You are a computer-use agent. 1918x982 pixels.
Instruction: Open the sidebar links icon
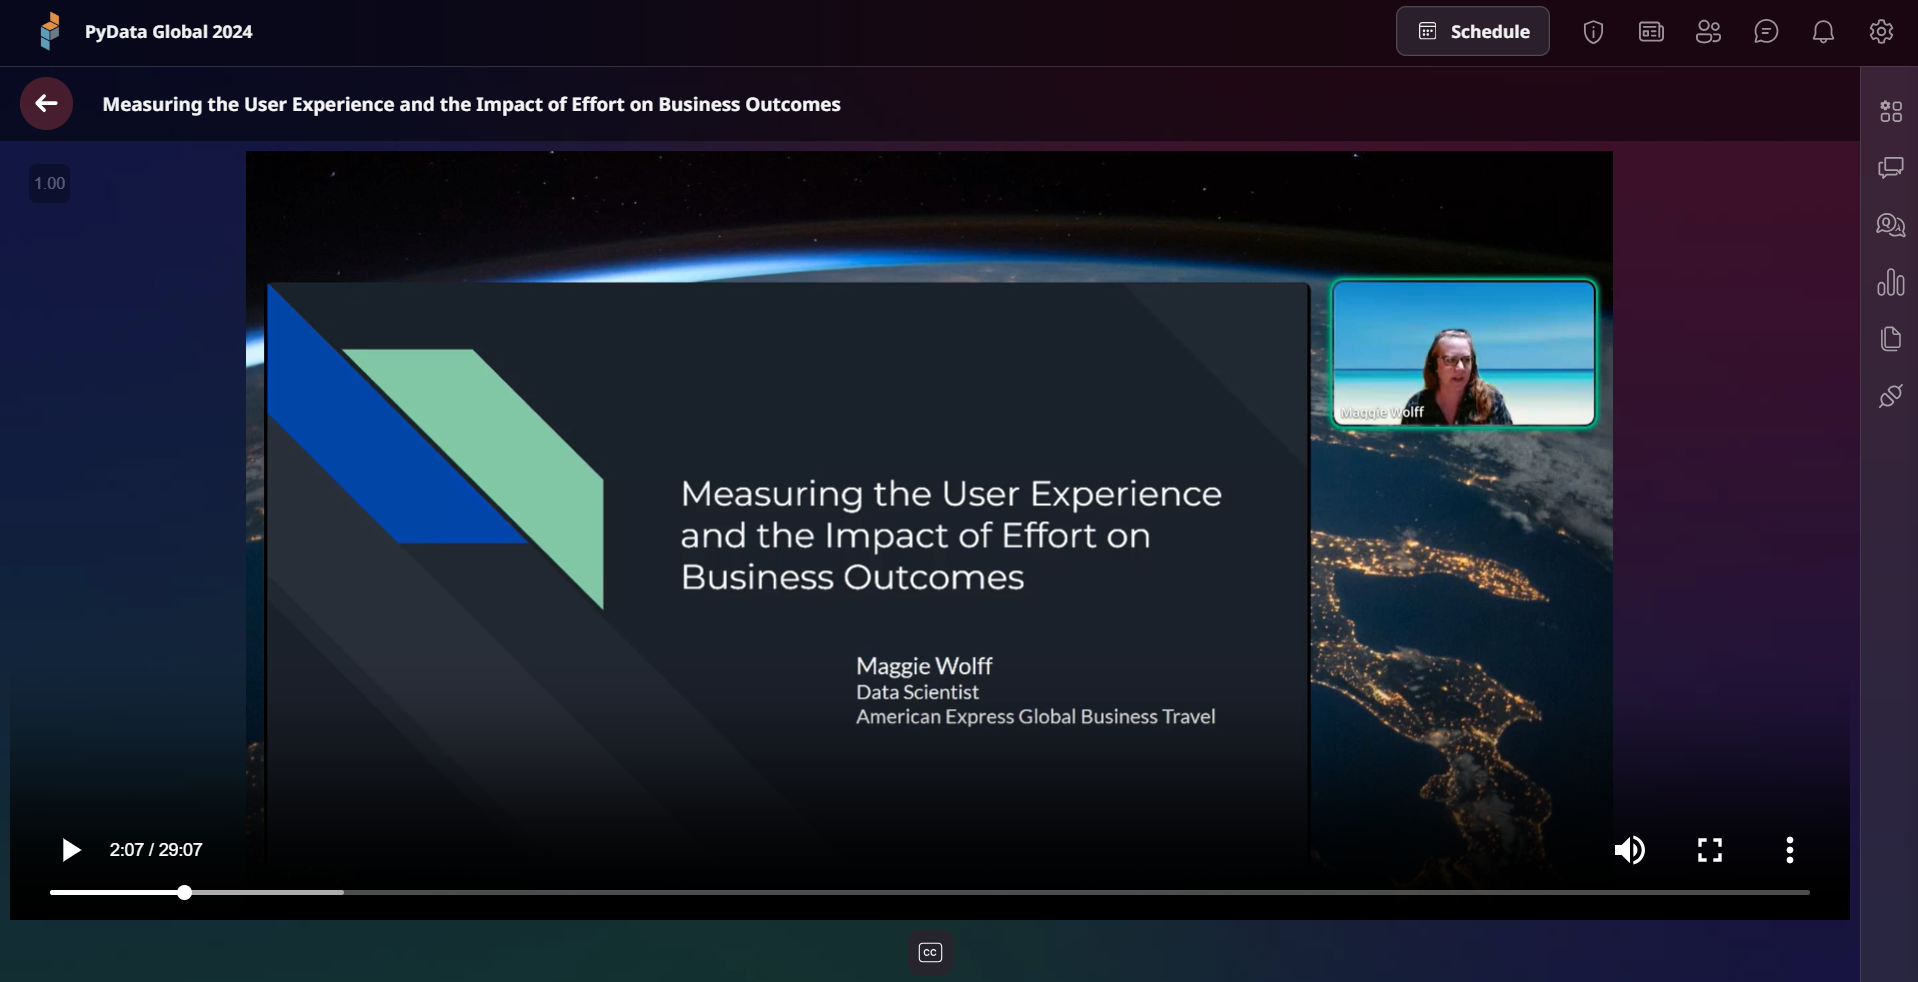(x=1890, y=396)
